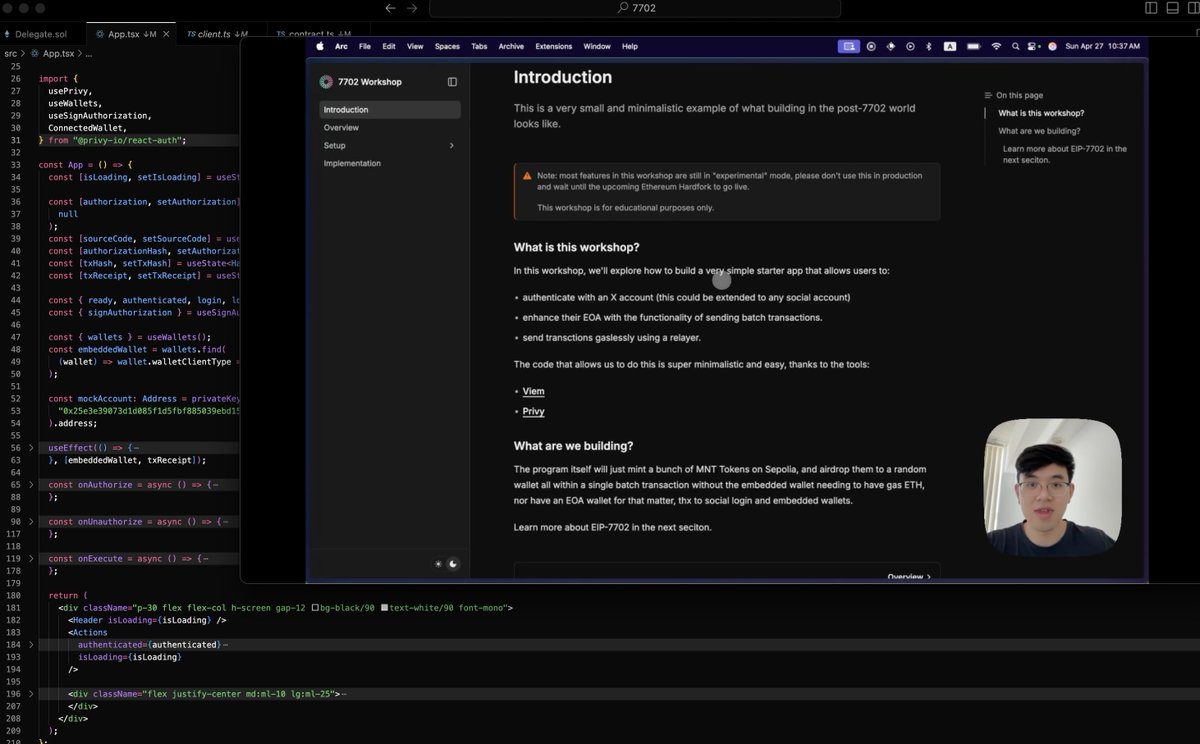Unfold the onUnauthorize function at line 90

tap(31, 522)
